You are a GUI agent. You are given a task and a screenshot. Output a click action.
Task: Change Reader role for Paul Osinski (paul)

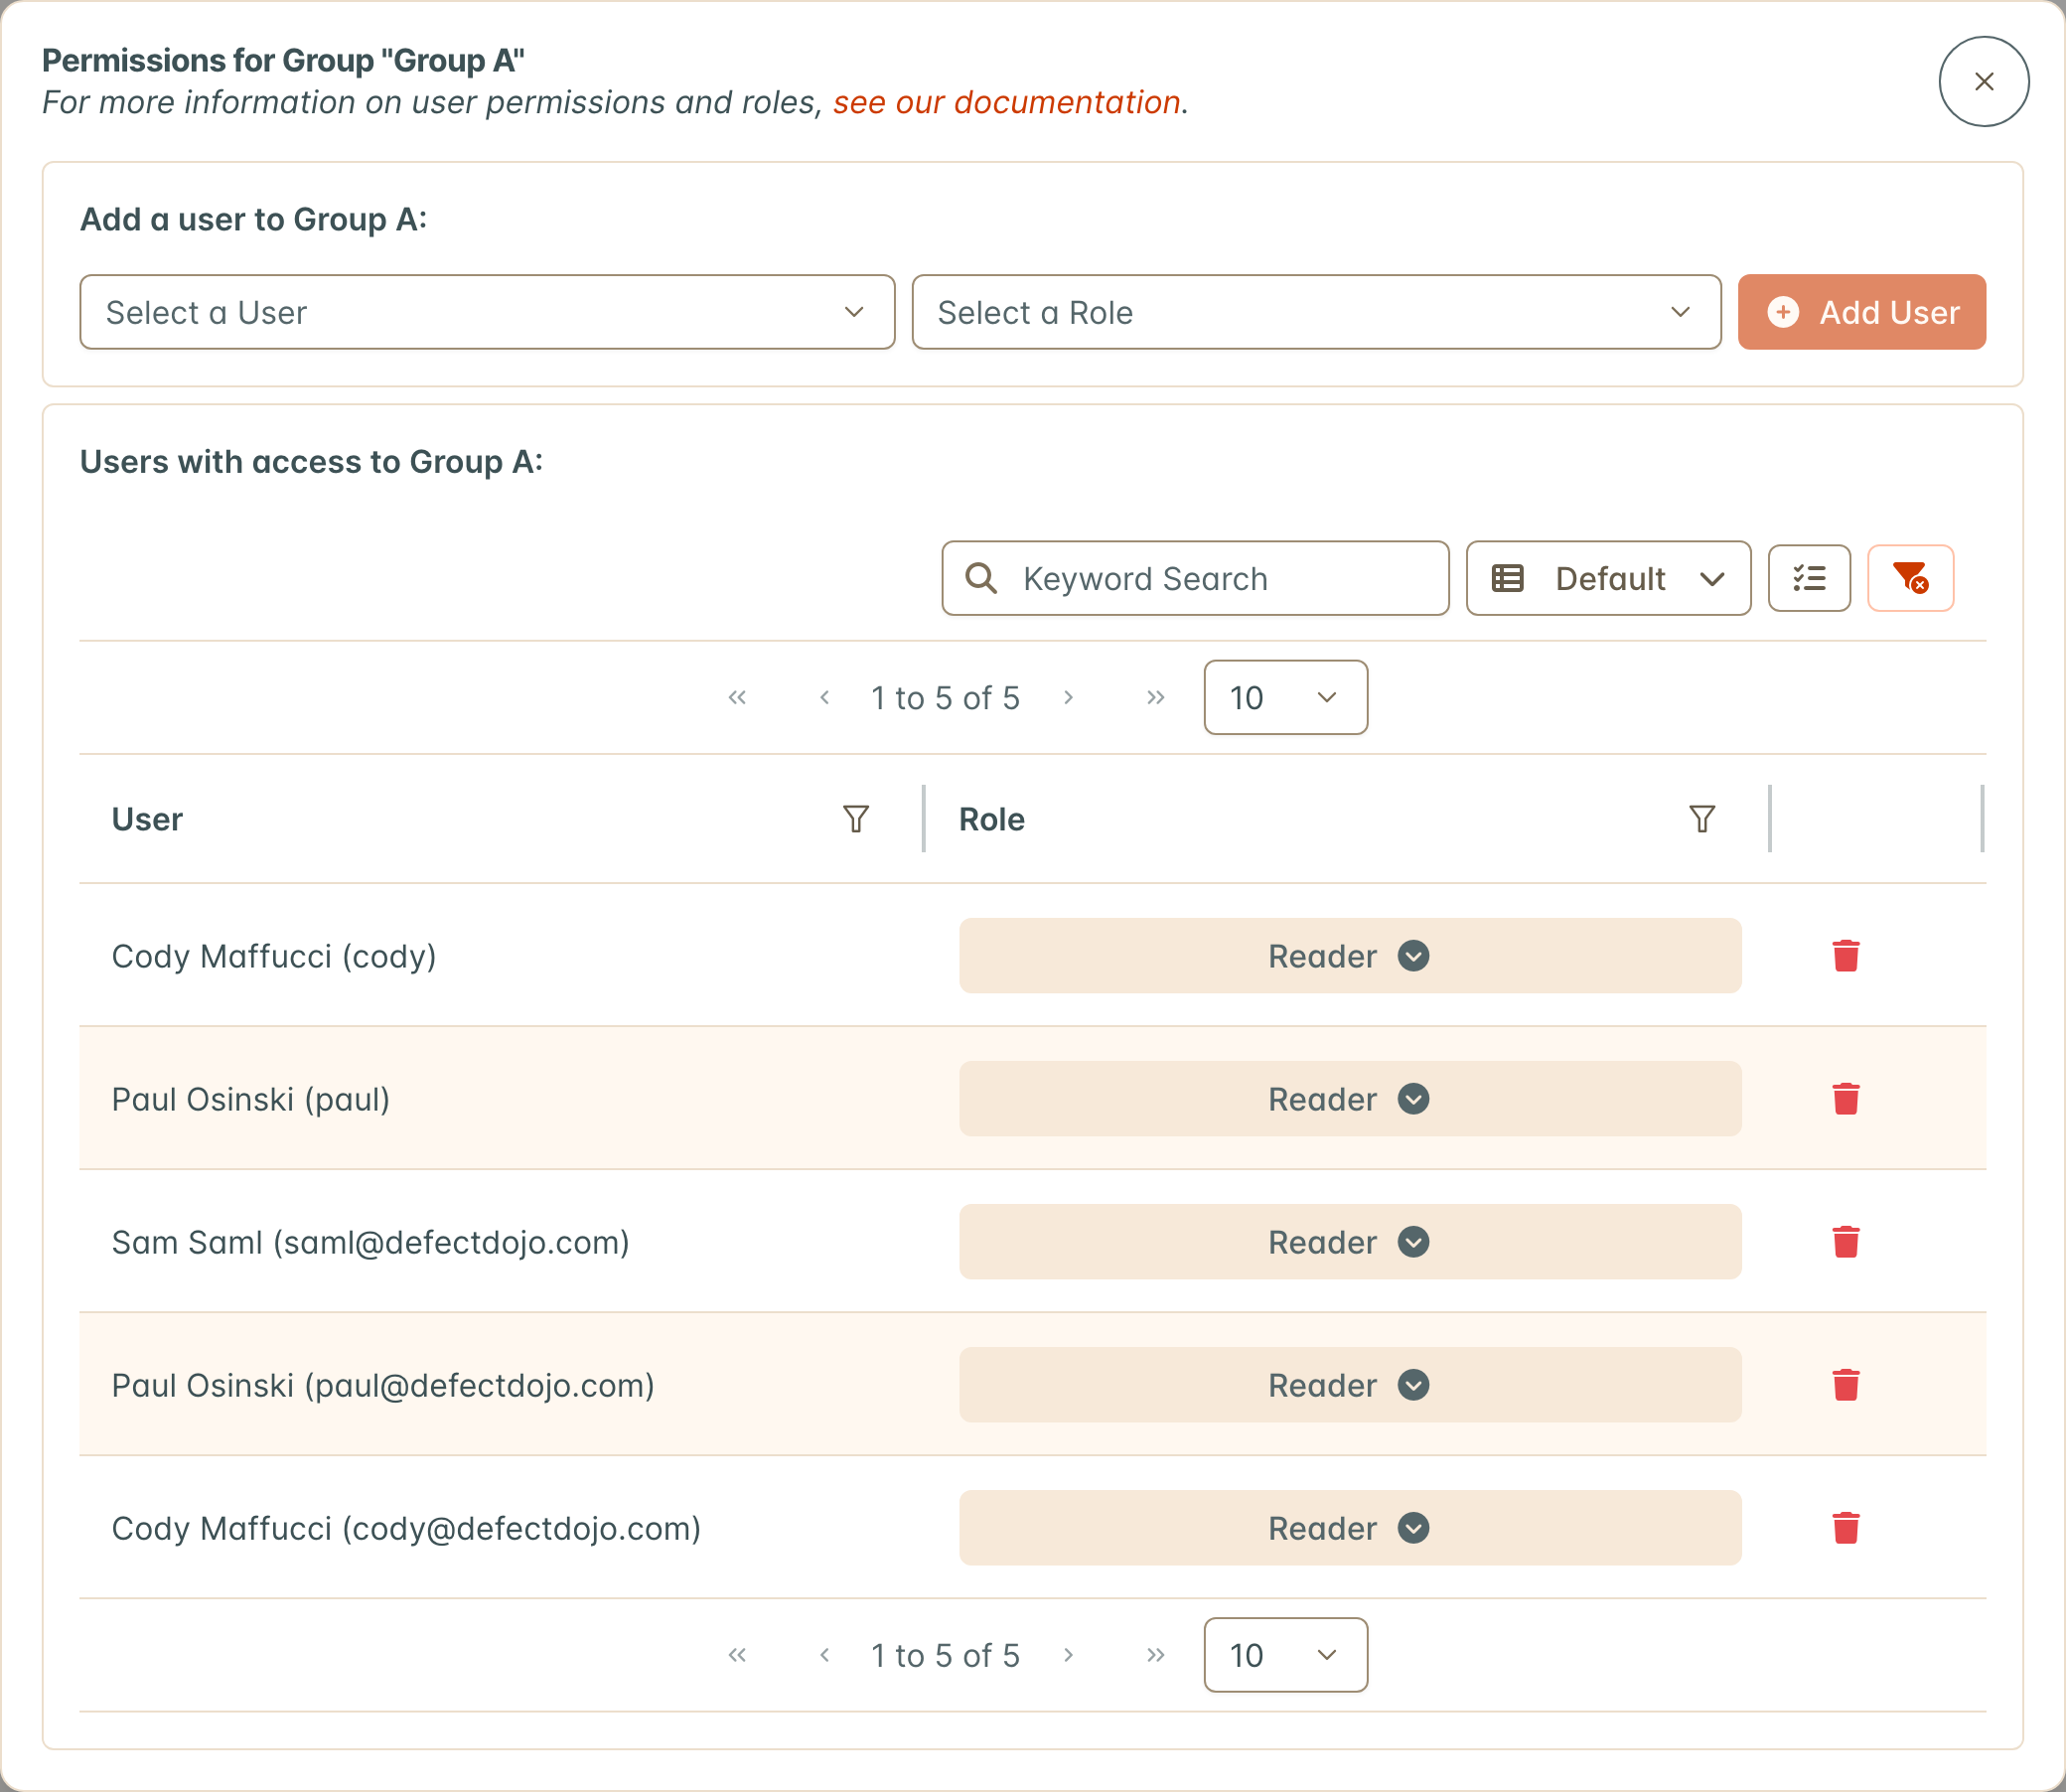click(x=1350, y=1099)
